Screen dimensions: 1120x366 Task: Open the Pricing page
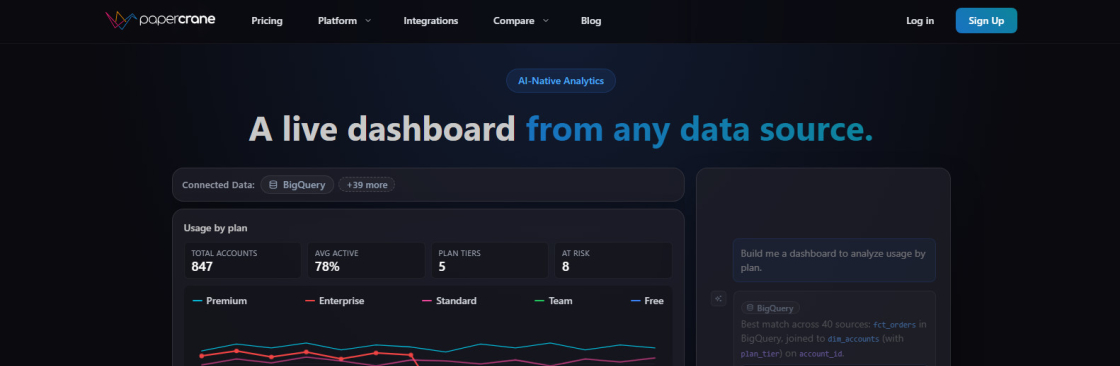tap(267, 21)
